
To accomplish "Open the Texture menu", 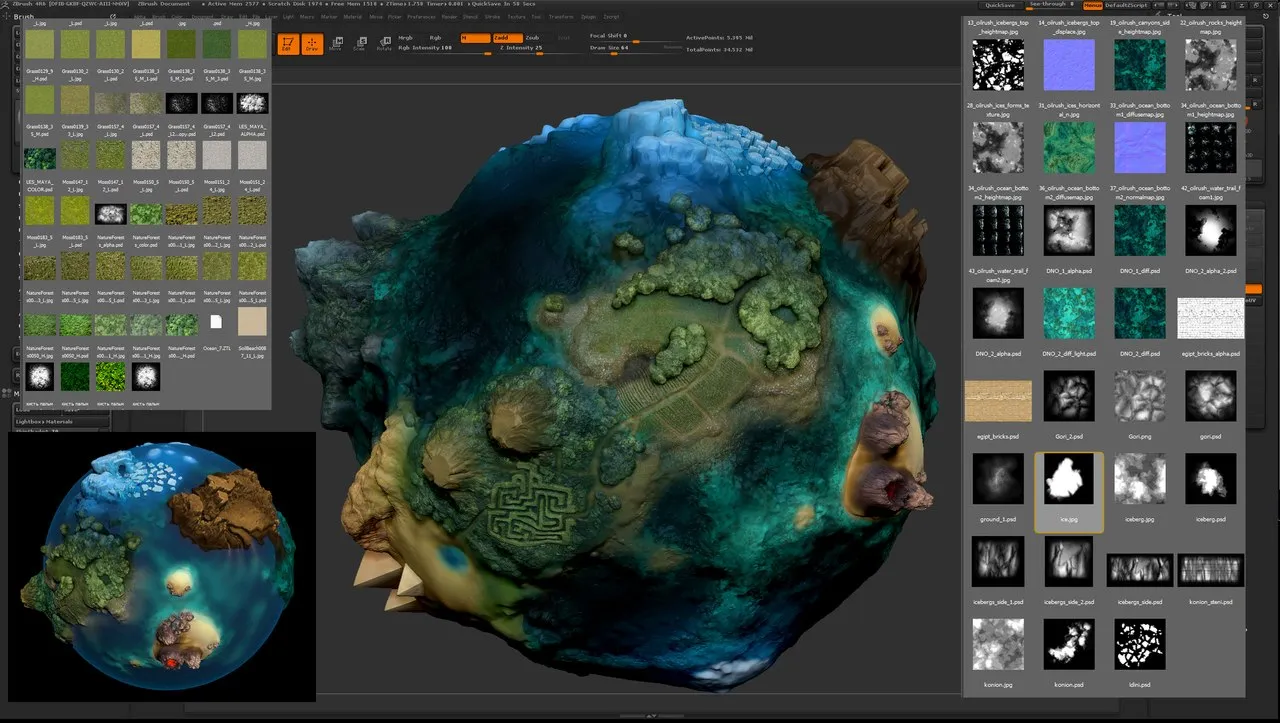I will point(515,17).
